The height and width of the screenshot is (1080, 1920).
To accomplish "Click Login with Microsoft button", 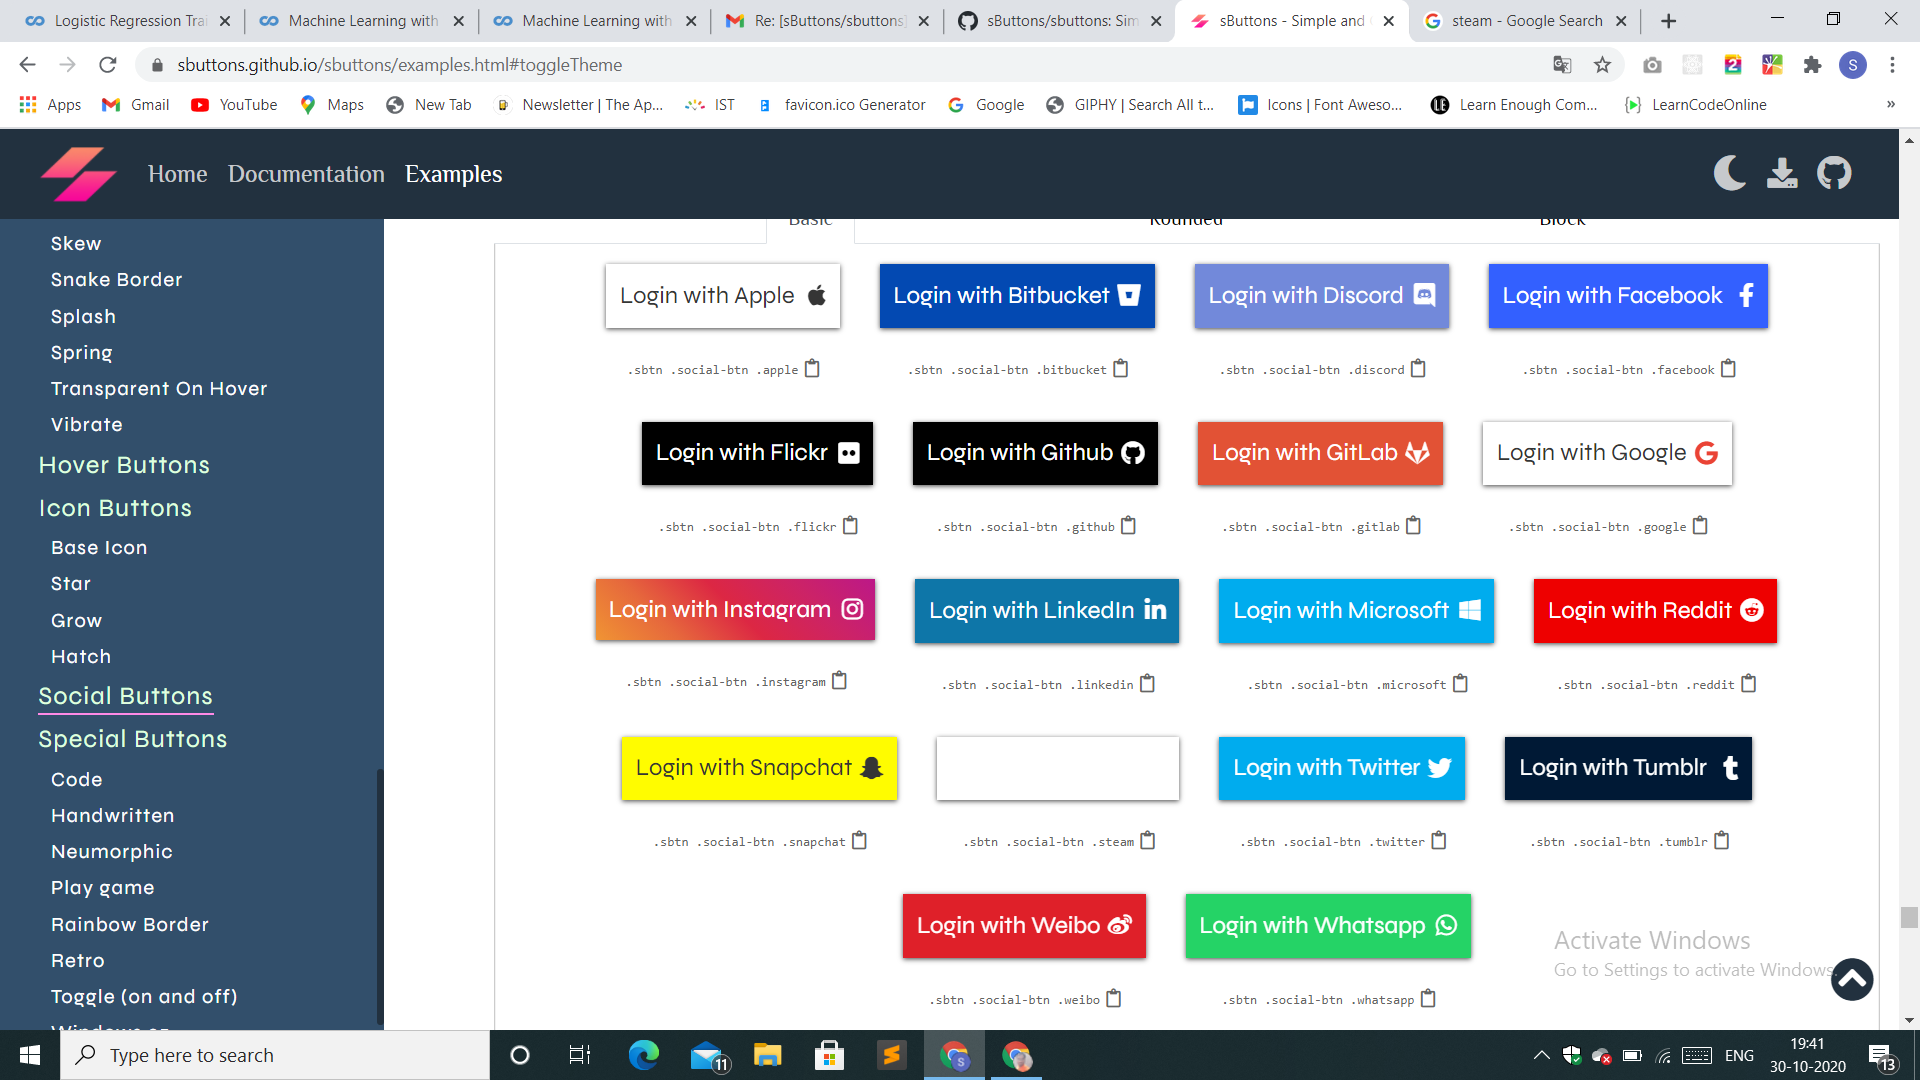I will point(1356,610).
